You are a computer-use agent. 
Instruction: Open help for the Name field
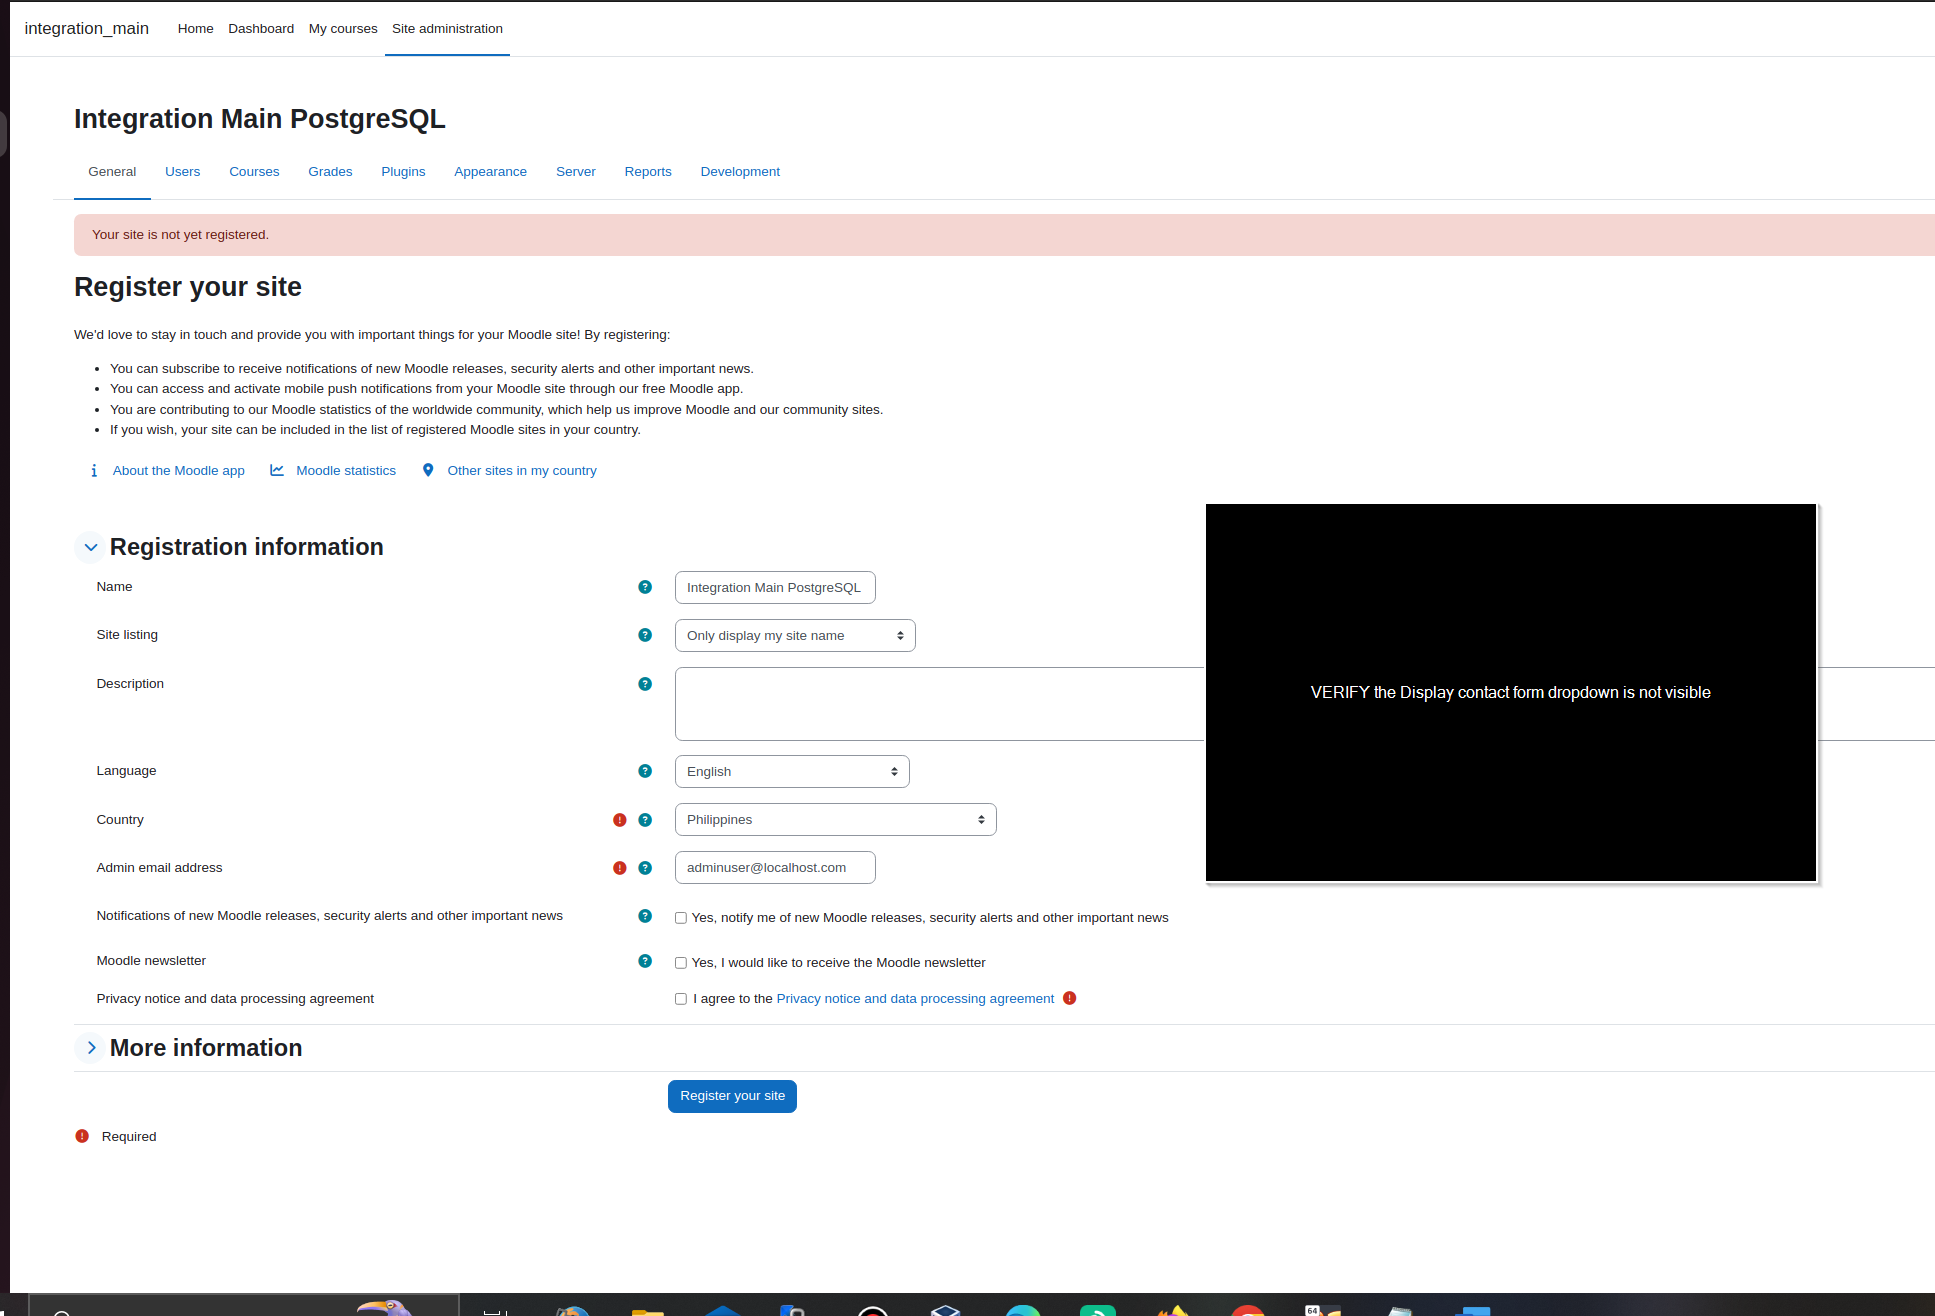pos(645,587)
